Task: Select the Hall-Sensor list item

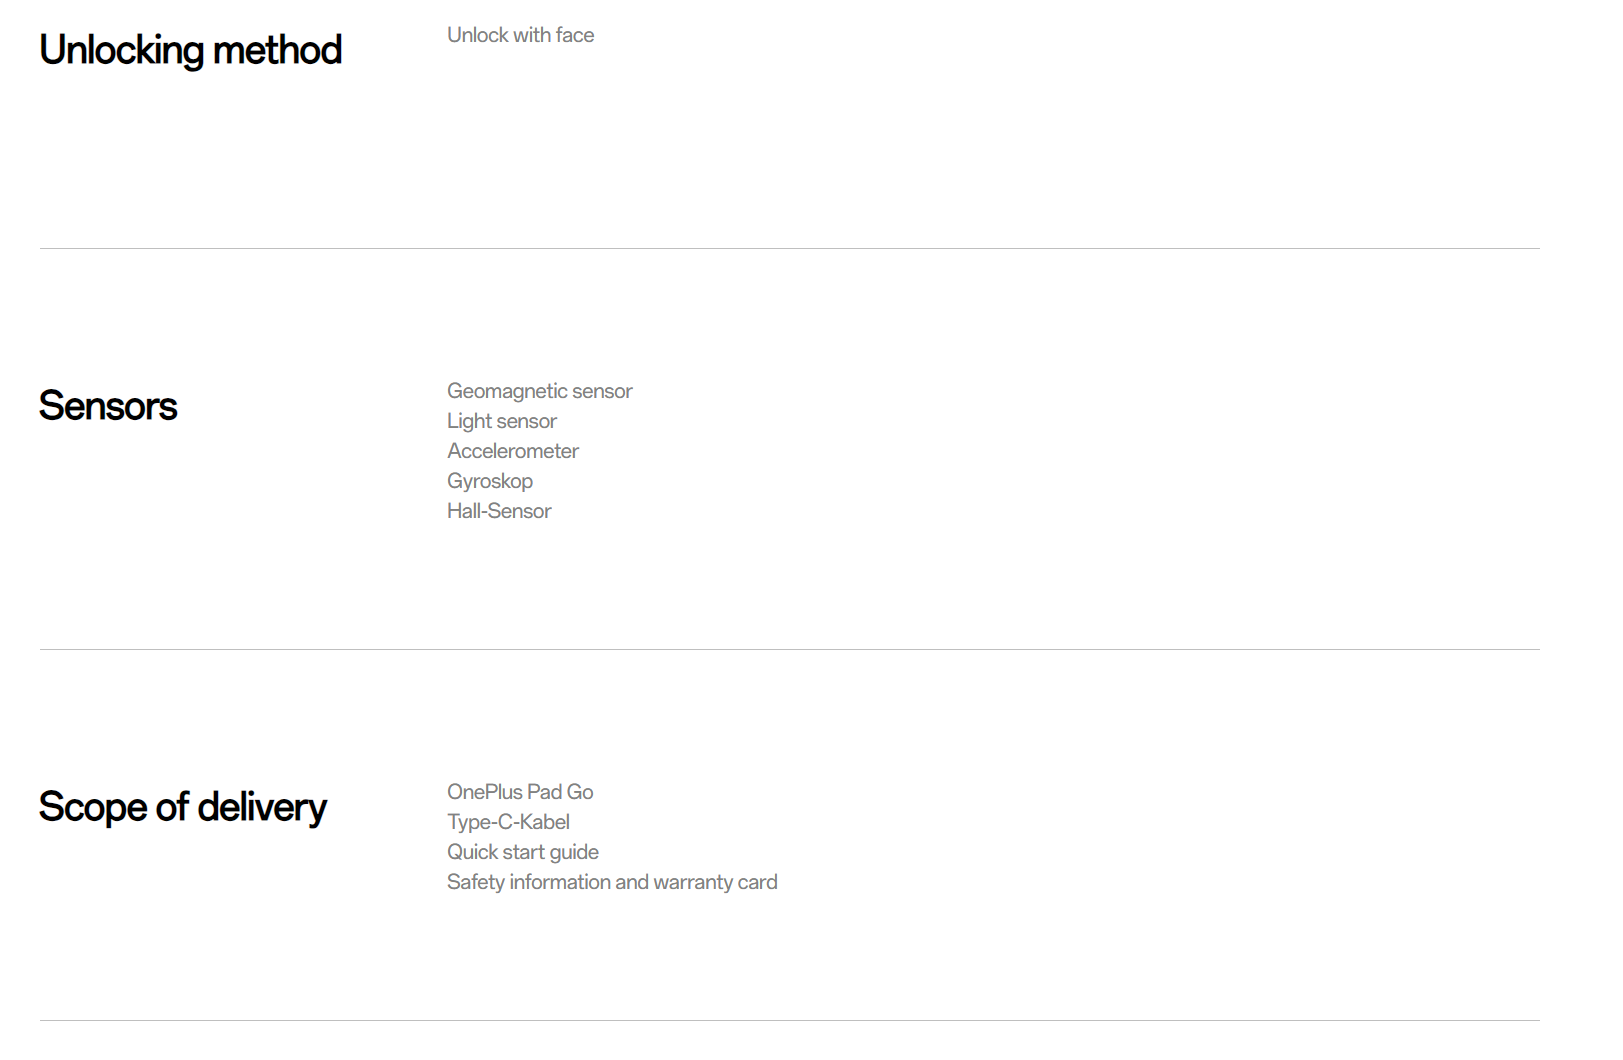Action: [499, 511]
